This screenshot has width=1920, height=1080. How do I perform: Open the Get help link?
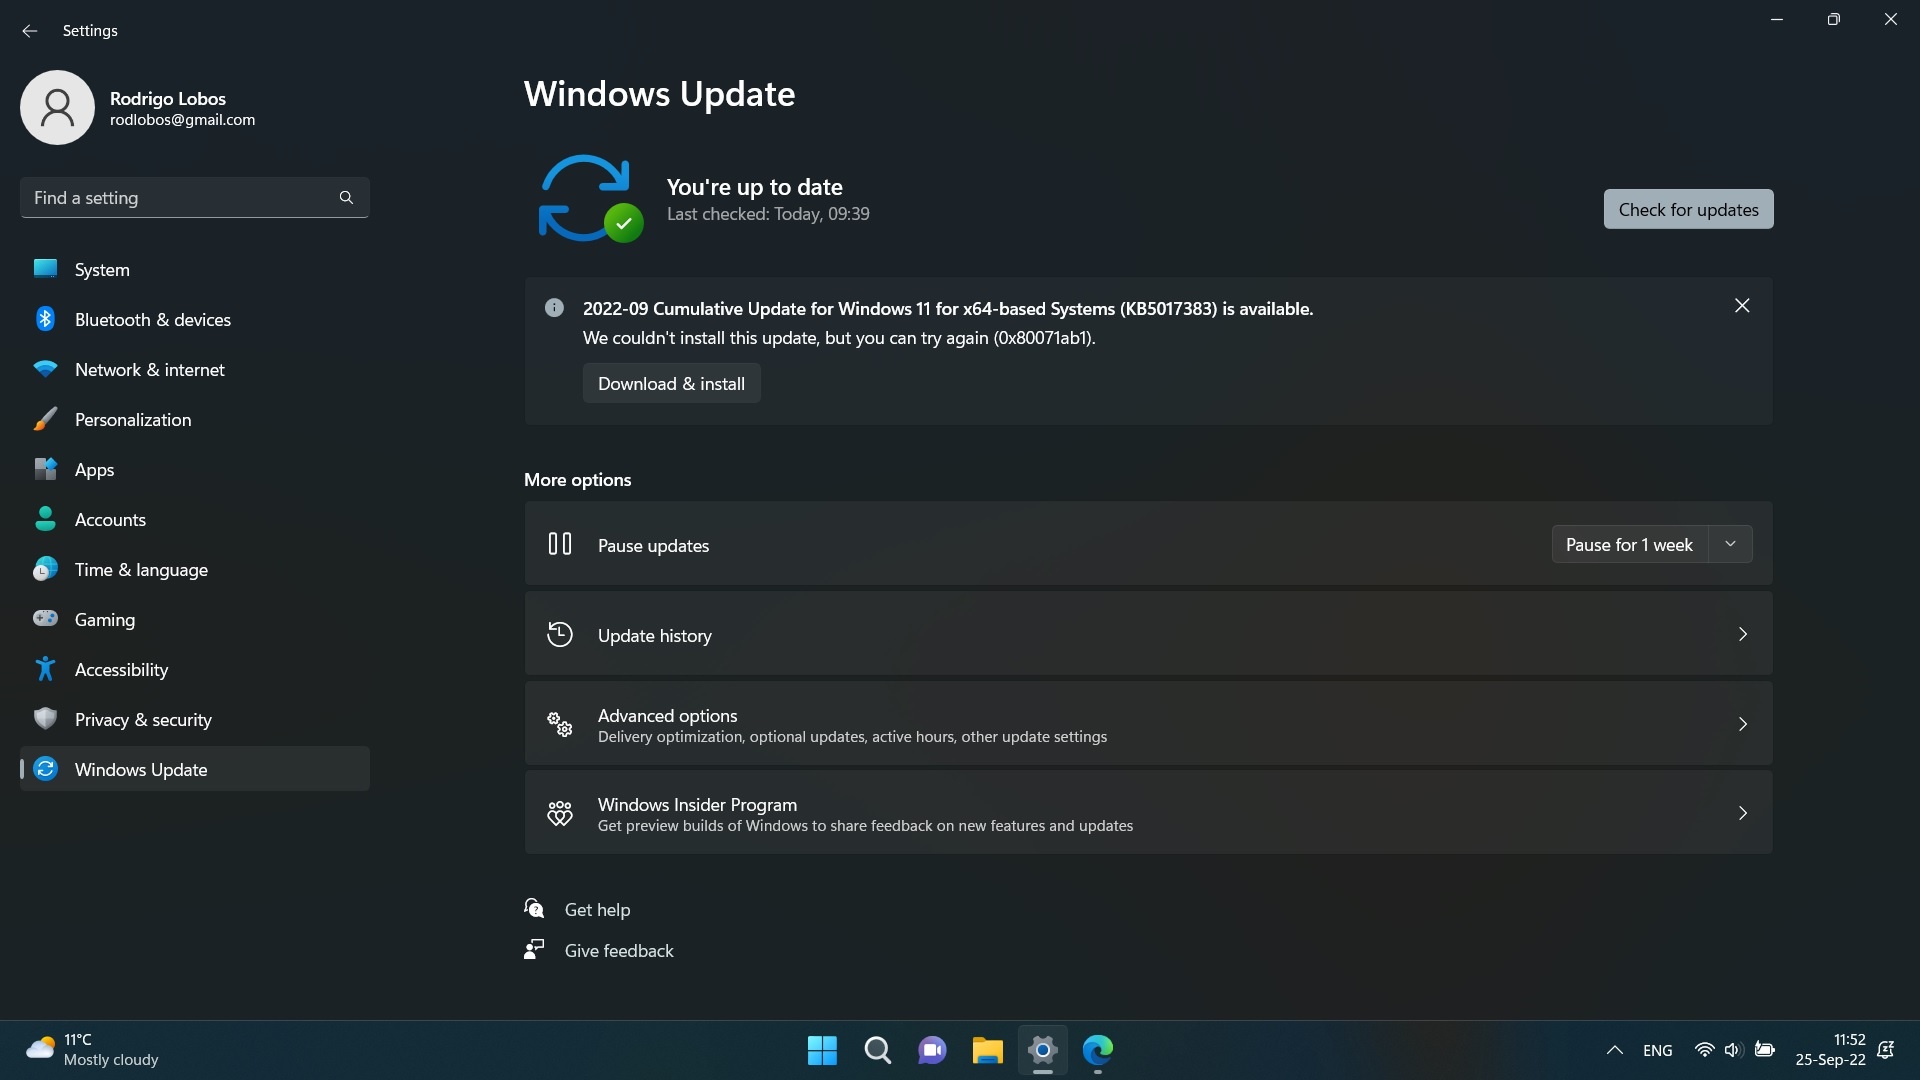coord(597,909)
